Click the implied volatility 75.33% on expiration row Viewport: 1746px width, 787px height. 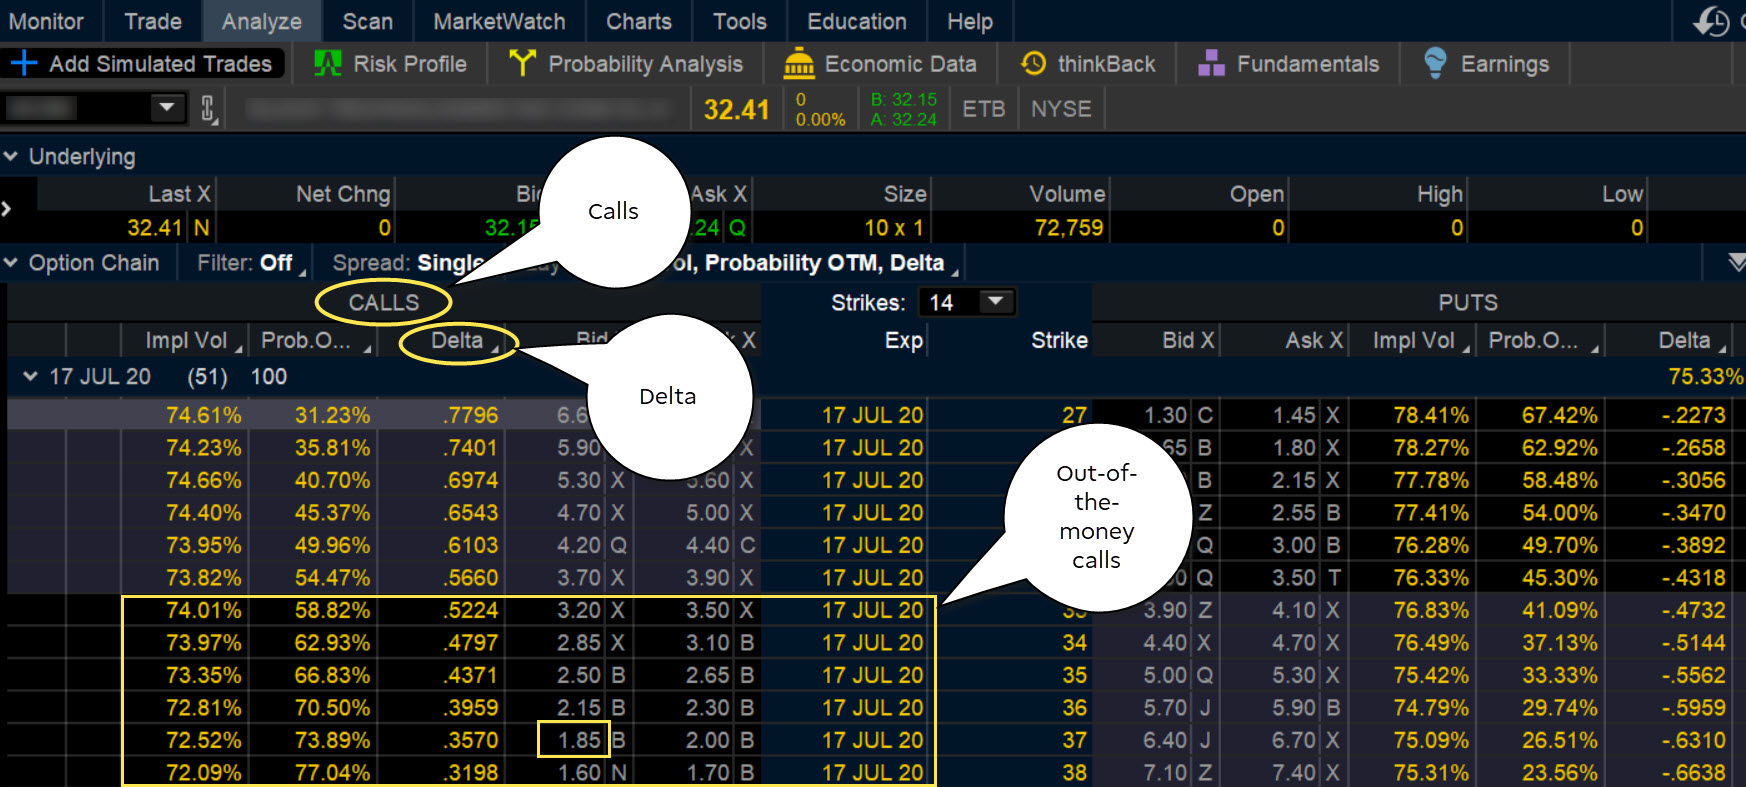pyautogui.click(x=1706, y=376)
